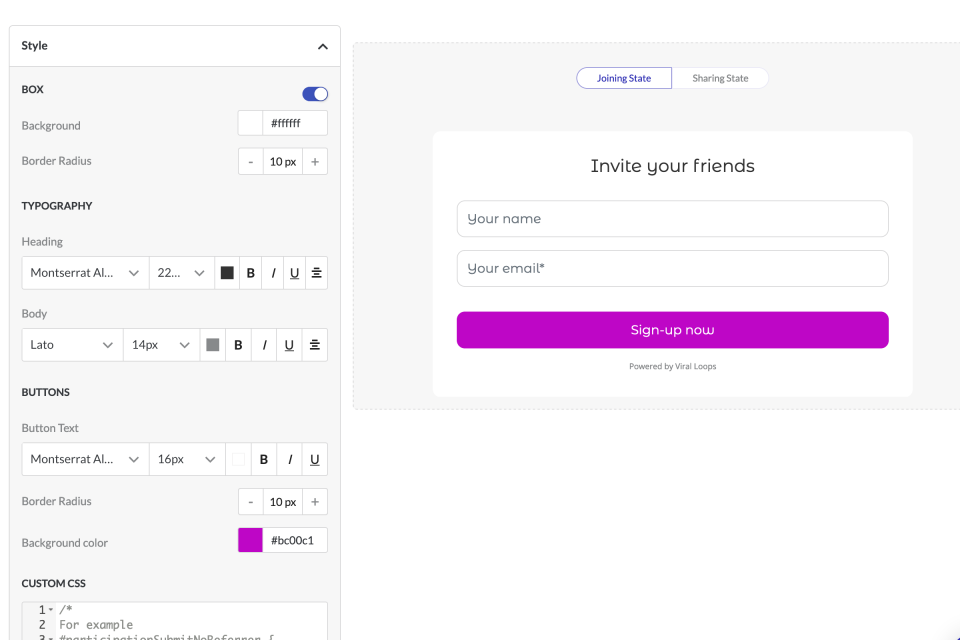Open Heading text alignment options
The image size is (960, 640).
click(x=316, y=273)
